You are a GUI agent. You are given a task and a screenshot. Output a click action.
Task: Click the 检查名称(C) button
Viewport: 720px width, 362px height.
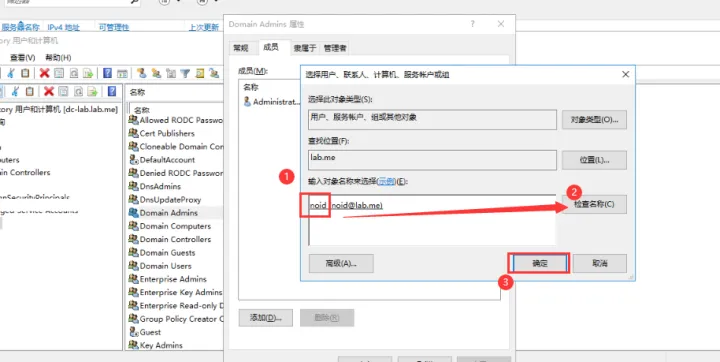click(x=594, y=204)
